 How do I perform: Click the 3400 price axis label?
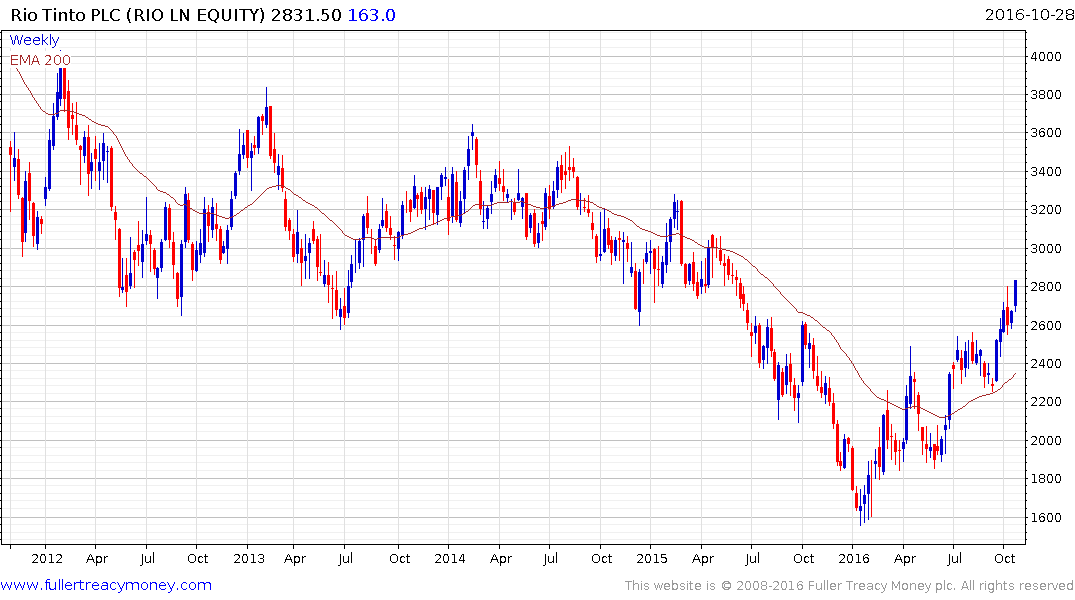1046,172
